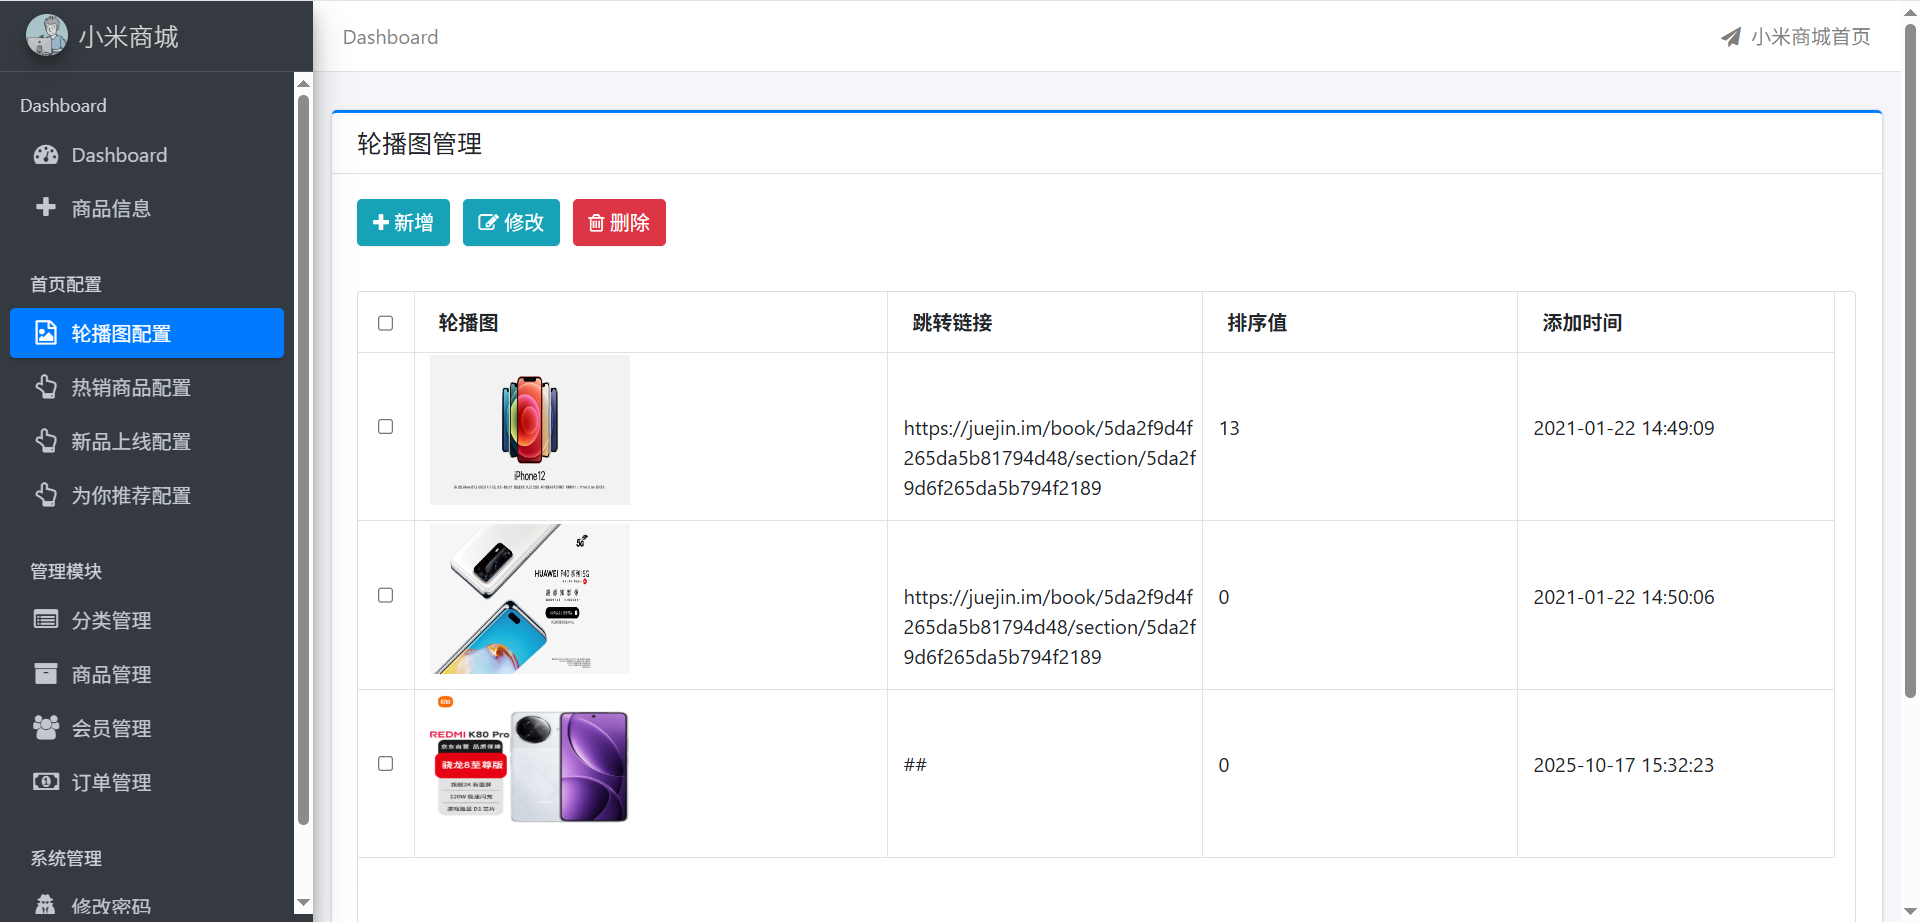Click the hand icon beside 热销商品配置
The height and width of the screenshot is (922, 1920).
click(46, 387)
